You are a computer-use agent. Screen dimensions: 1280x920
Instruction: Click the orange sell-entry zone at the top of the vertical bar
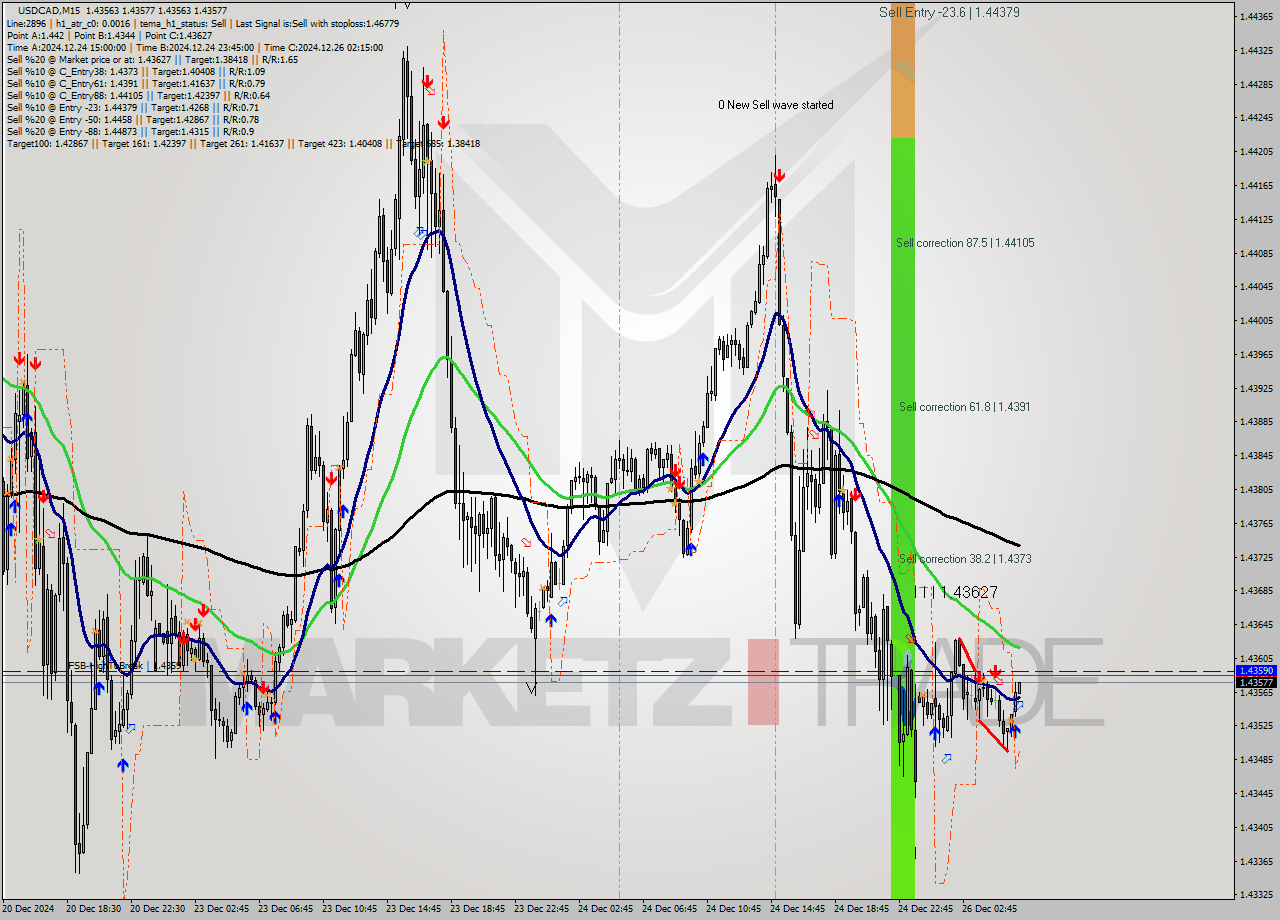(x=902, y=70)
